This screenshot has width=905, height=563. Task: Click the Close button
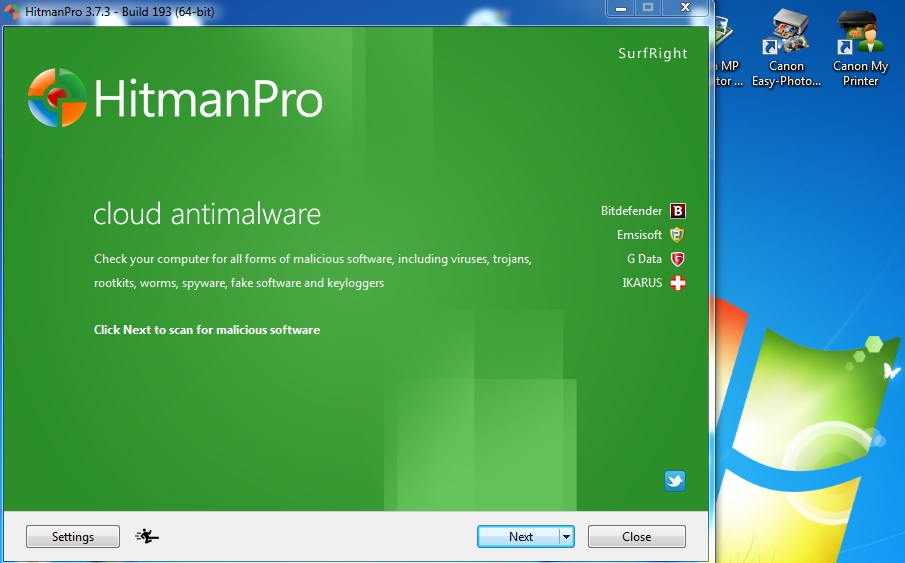637,536
